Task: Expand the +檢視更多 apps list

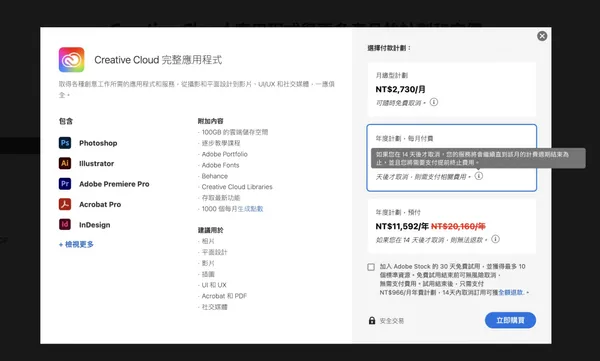Action: (76, 244)
